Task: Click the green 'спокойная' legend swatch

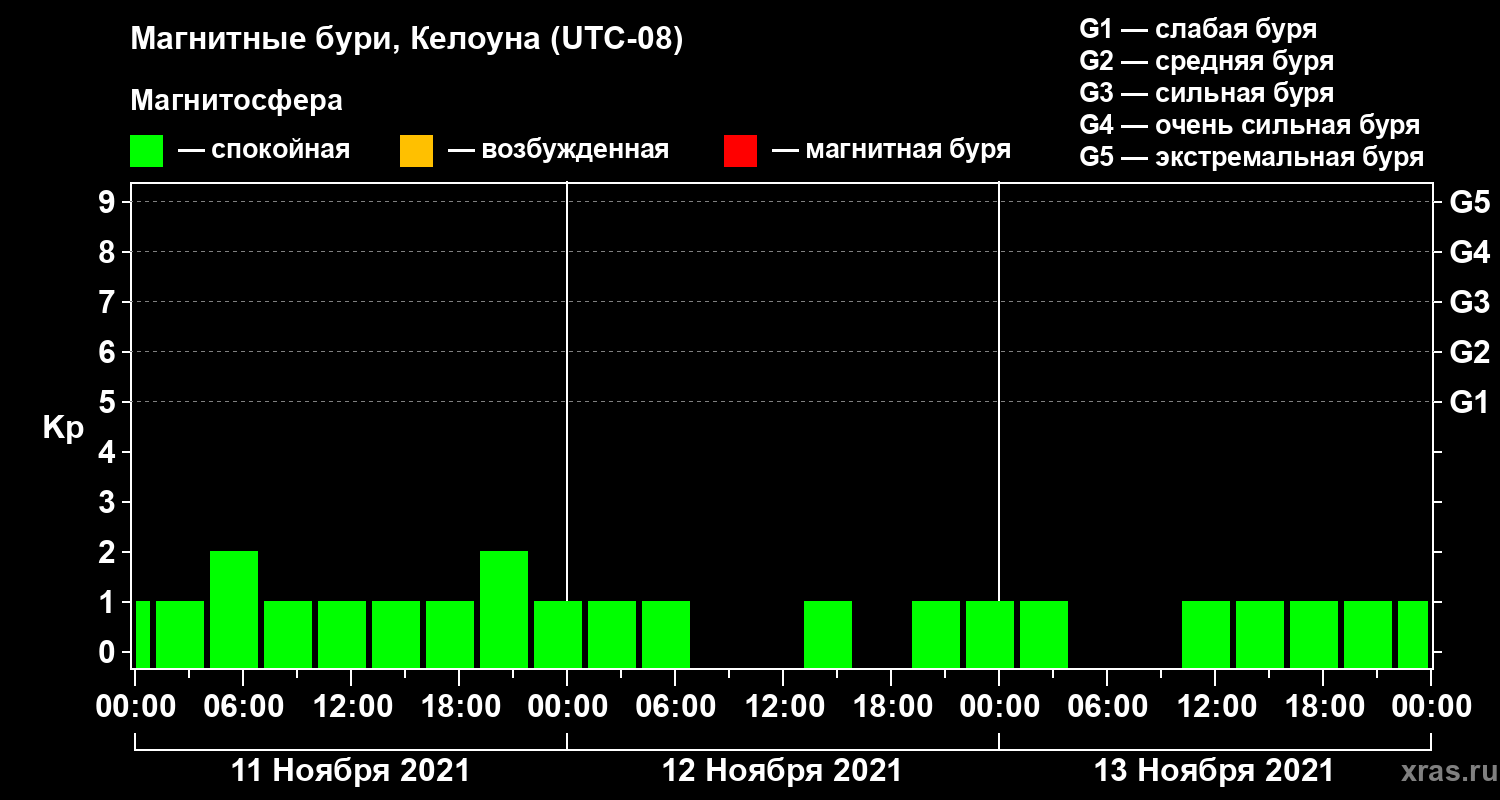Action: [x=146, y=151]
